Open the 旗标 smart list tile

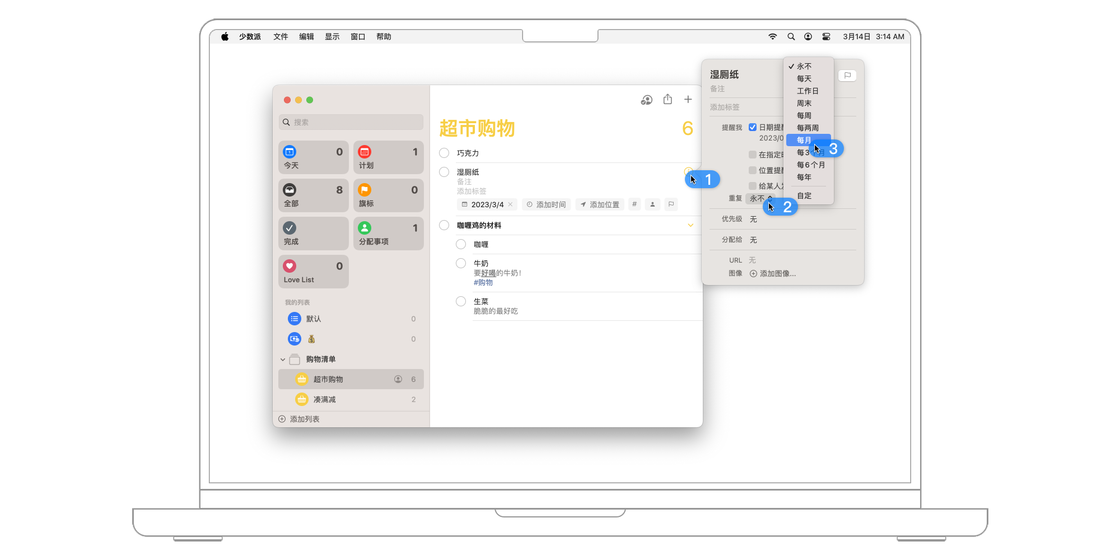(388, 196)
